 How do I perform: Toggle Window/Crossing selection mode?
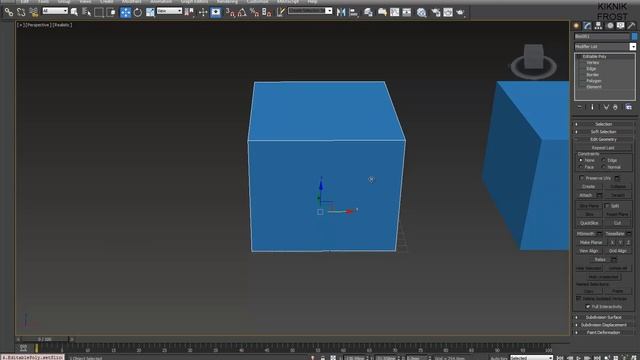point(111,12)
